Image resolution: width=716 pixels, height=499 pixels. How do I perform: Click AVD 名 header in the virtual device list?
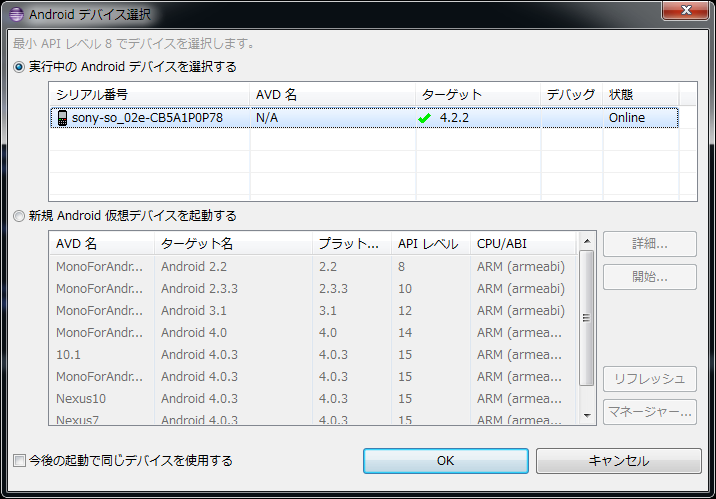(102, 243)
